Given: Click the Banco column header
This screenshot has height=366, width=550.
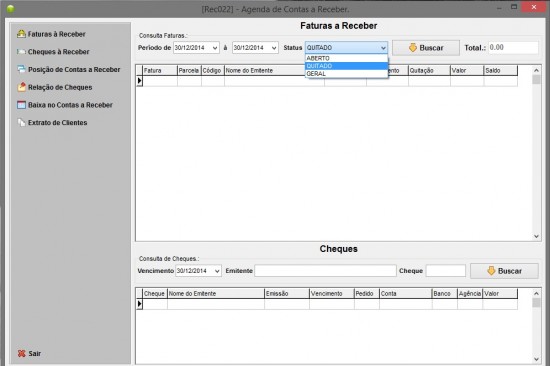Looking at the screenshot, I should click(x=444, y=294).
